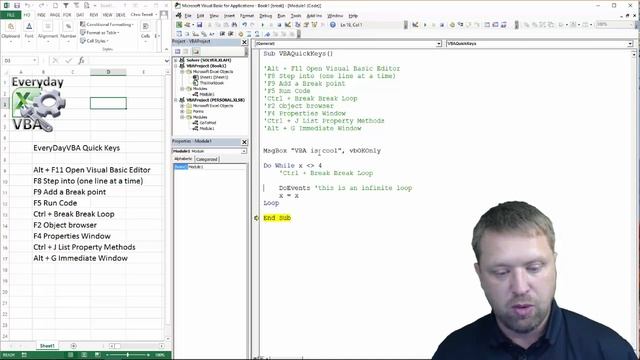640x360 pixels.
Task: Select ThisWorkbook in project tree
Action: pyautogui.click(x=209, y=83)
